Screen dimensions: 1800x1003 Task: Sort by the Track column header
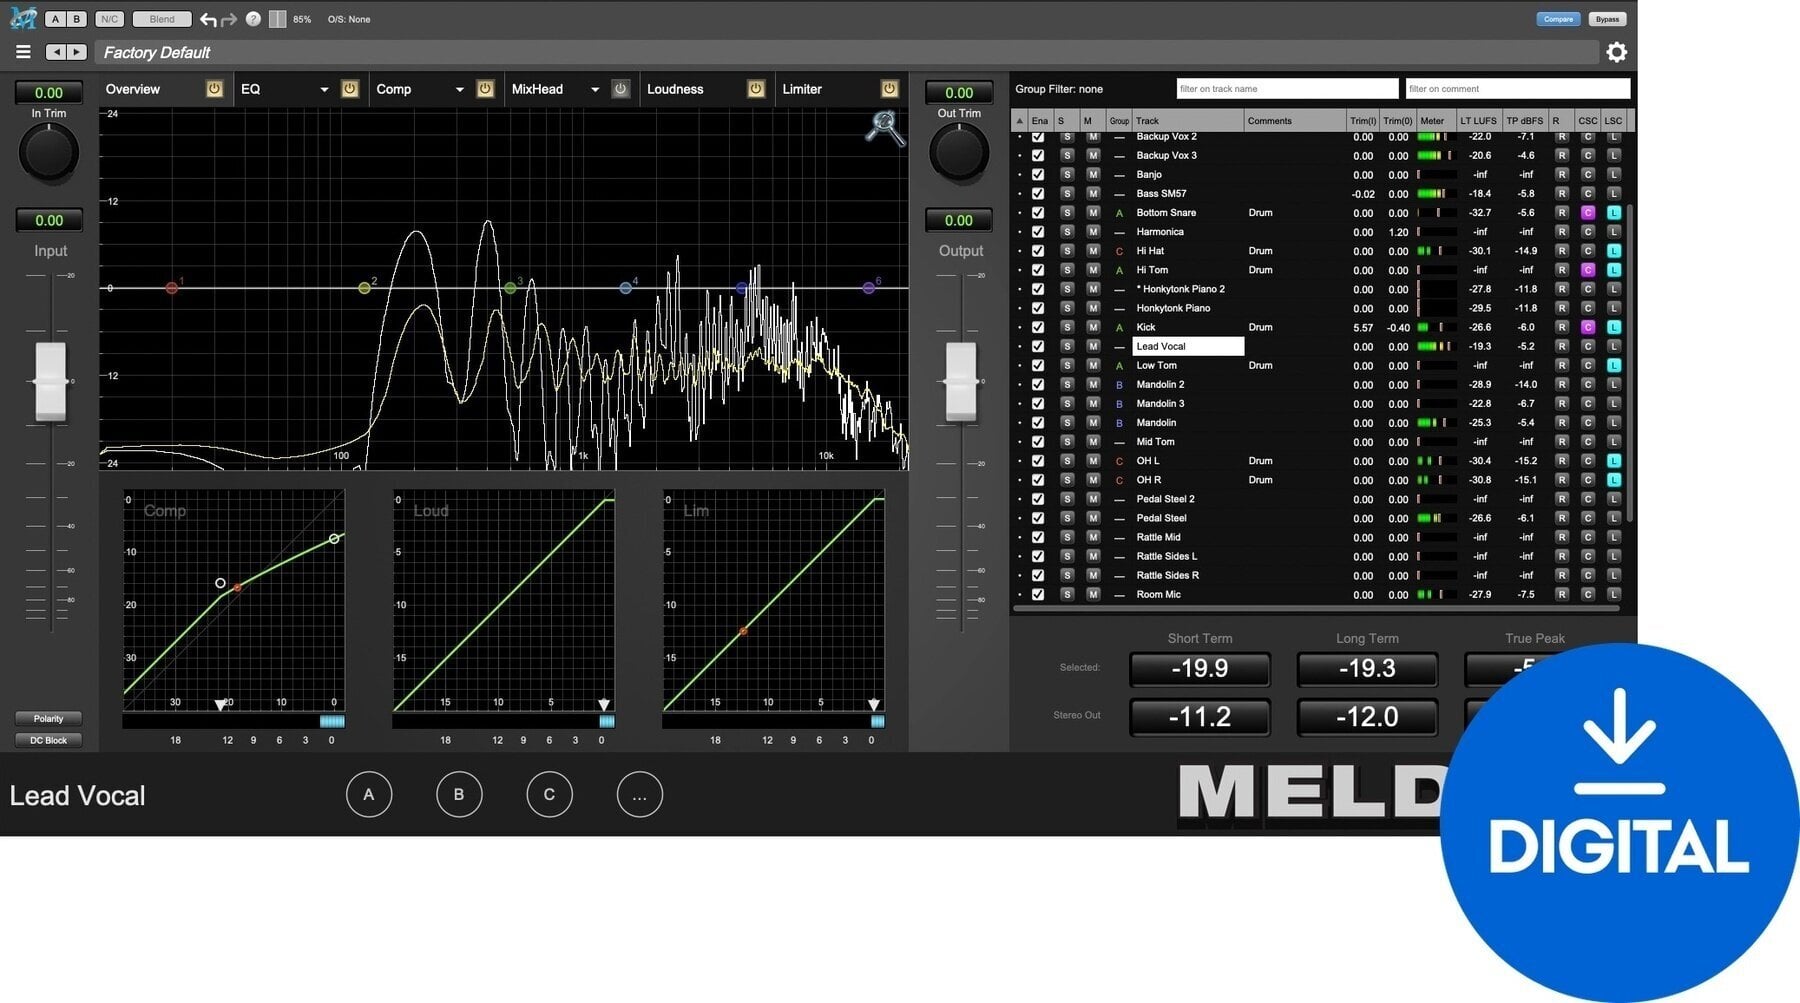(1188, 121)
